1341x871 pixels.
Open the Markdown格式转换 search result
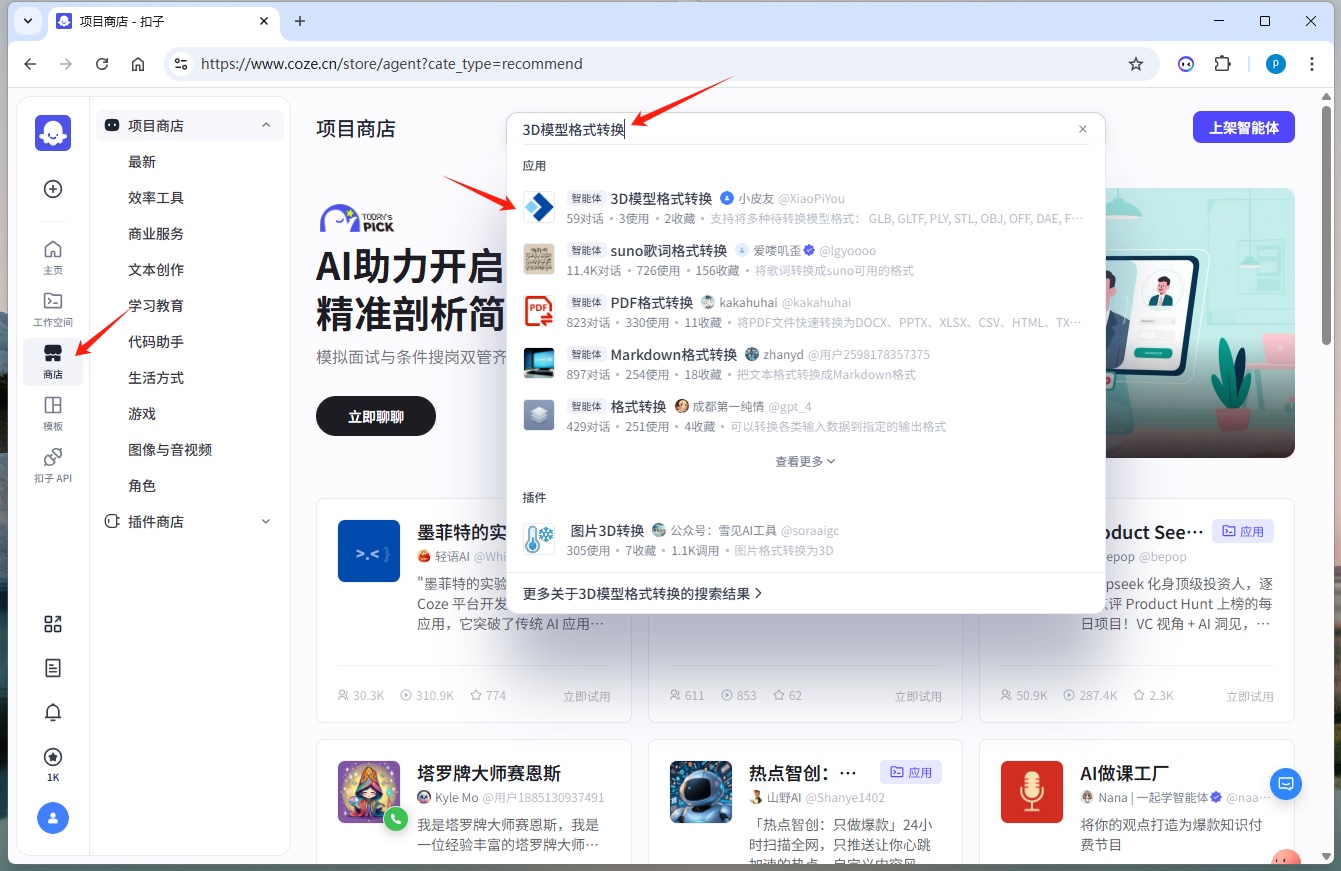point(806,363)
